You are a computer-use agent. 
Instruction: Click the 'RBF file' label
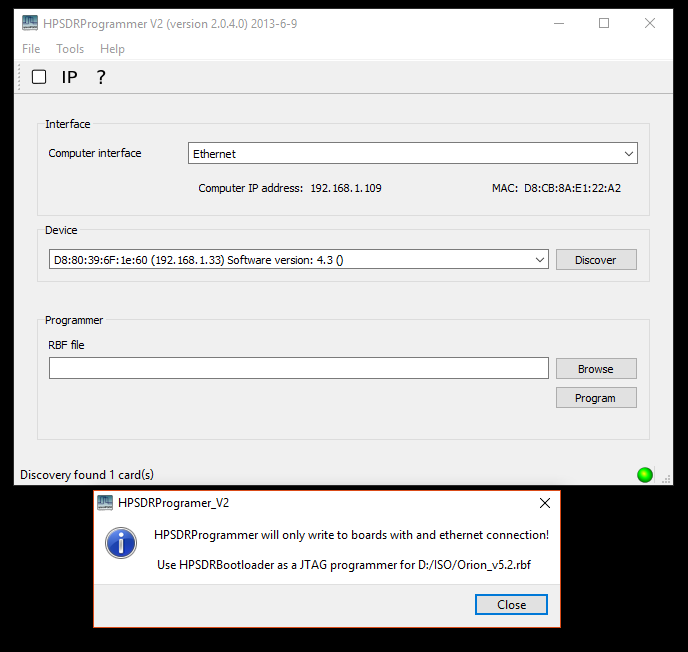66,345
